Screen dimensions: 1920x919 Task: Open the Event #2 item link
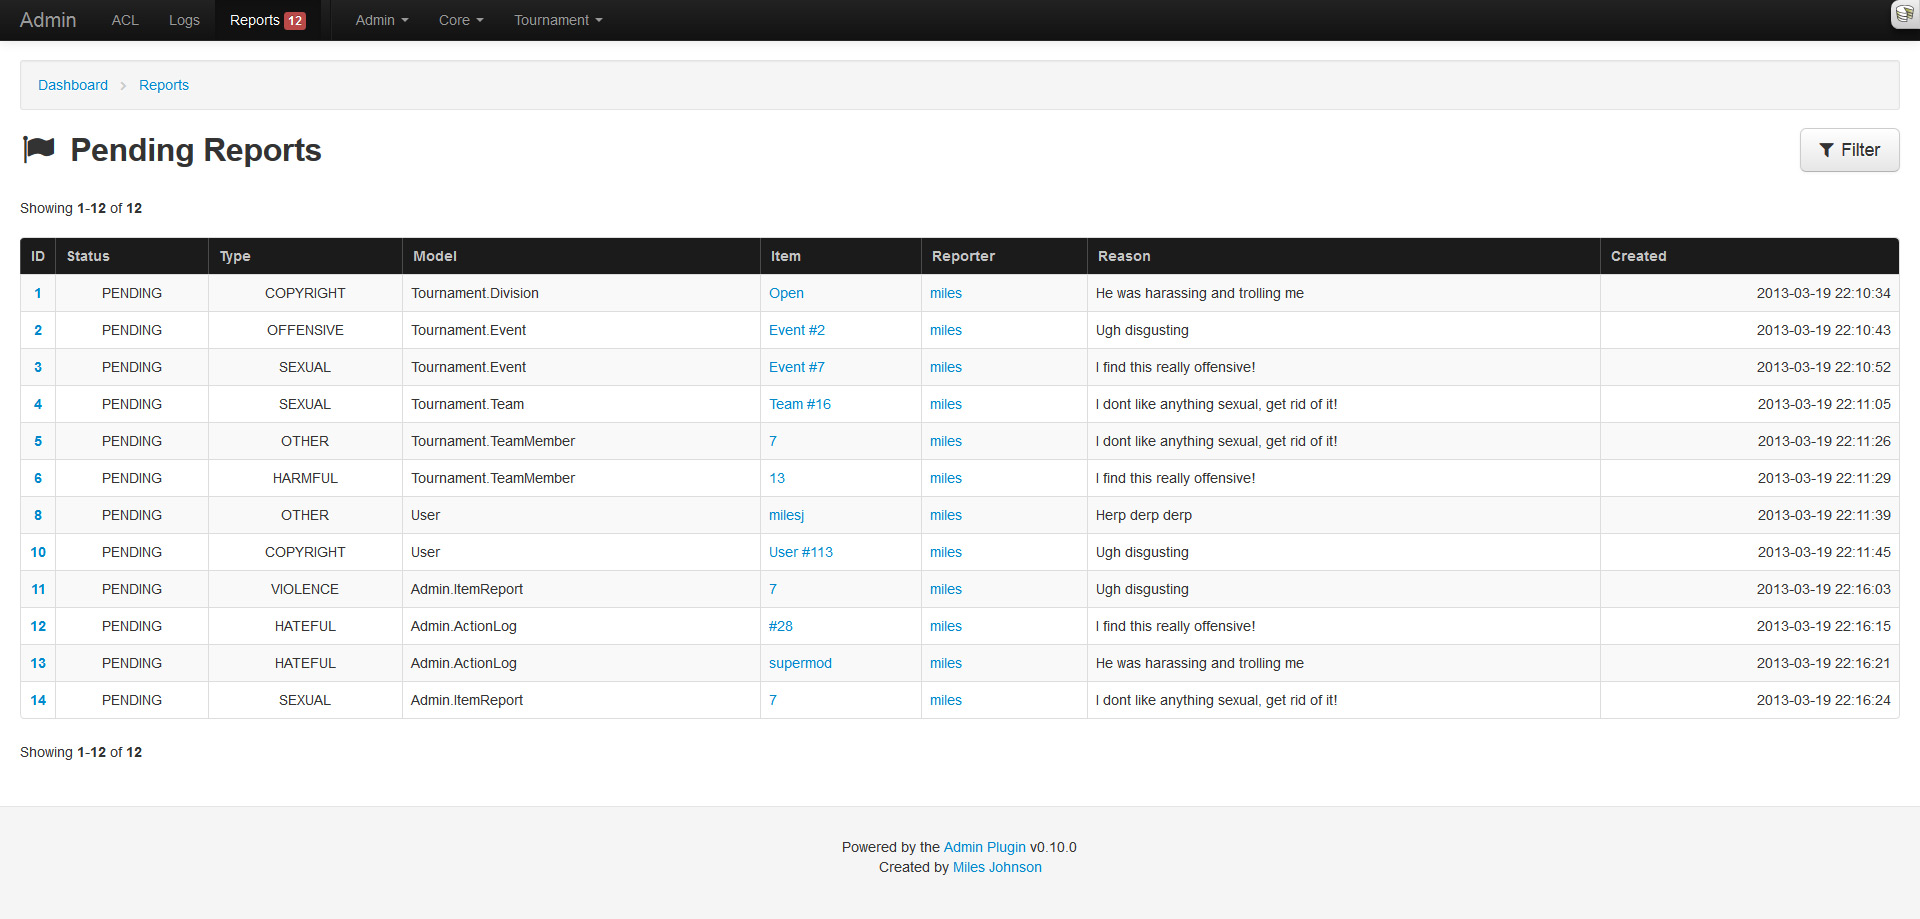[x=796, y=330]
